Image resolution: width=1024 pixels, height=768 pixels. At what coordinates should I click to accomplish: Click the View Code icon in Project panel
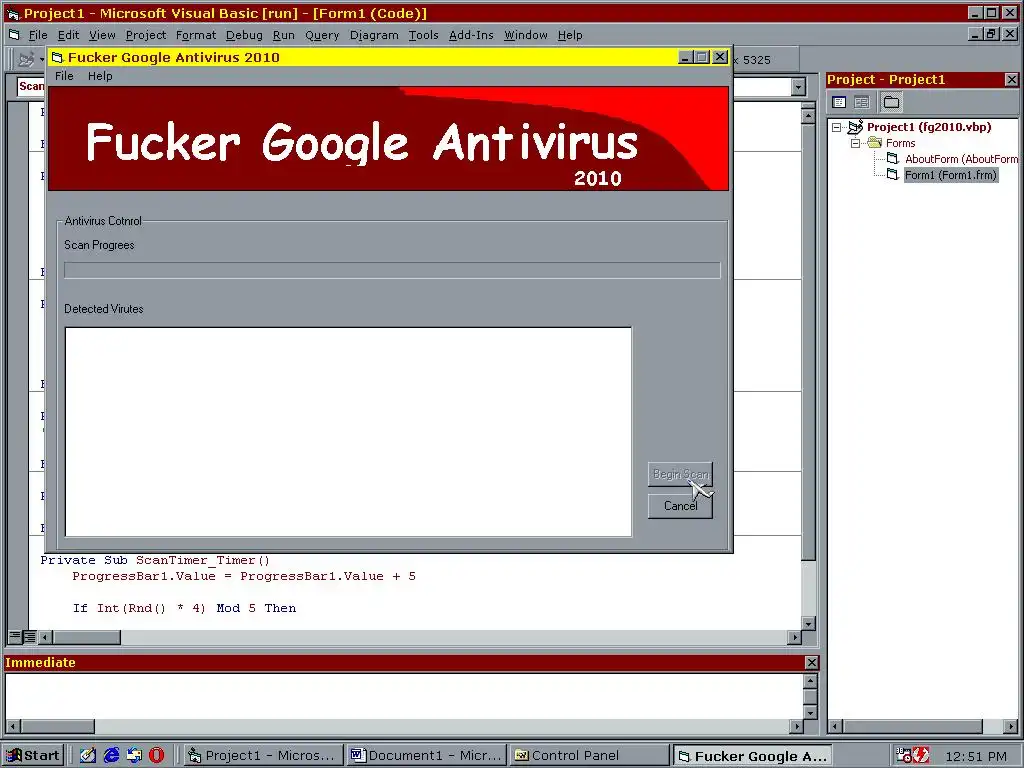pyautogui.click(x=839, y=102)
